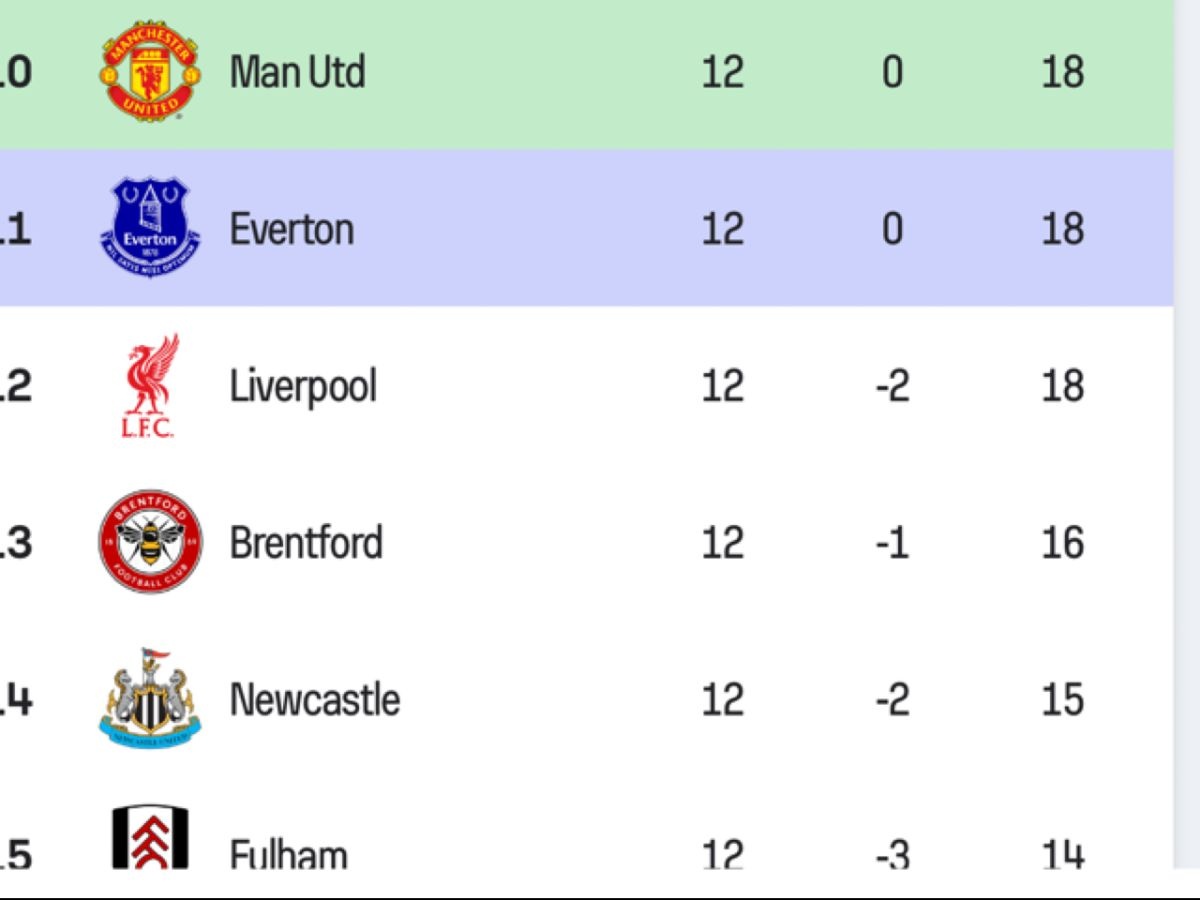Image resolution: width=1200 pixels, height=900 pixels.
Task: Click Newcastle's 15 points value
Action: pyautogui.click(x=1062, y=699)
